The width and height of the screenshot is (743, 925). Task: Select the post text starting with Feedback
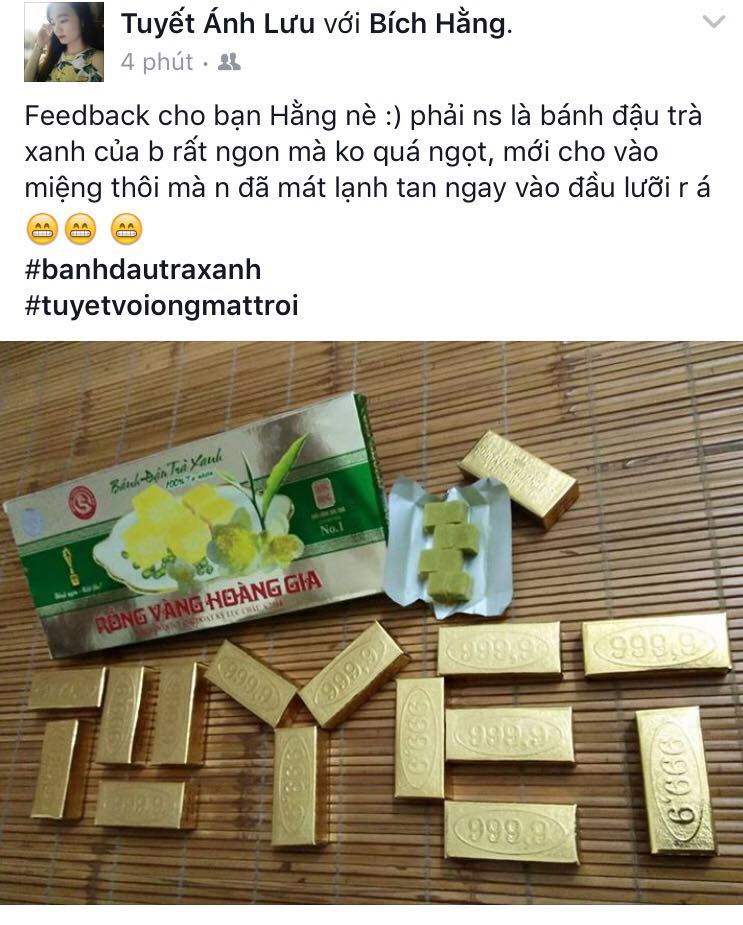tap(367, 152)
